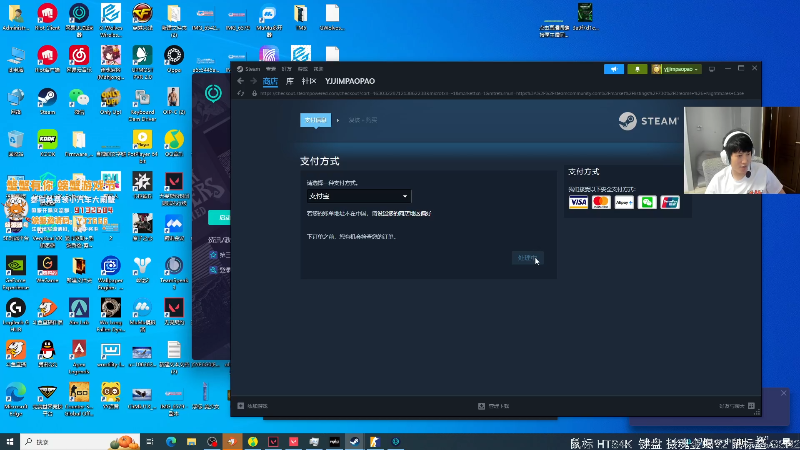Viewport: 800px width, 450px height.
Task: Click the checkout URL address bar
Action: pos(503,93)
